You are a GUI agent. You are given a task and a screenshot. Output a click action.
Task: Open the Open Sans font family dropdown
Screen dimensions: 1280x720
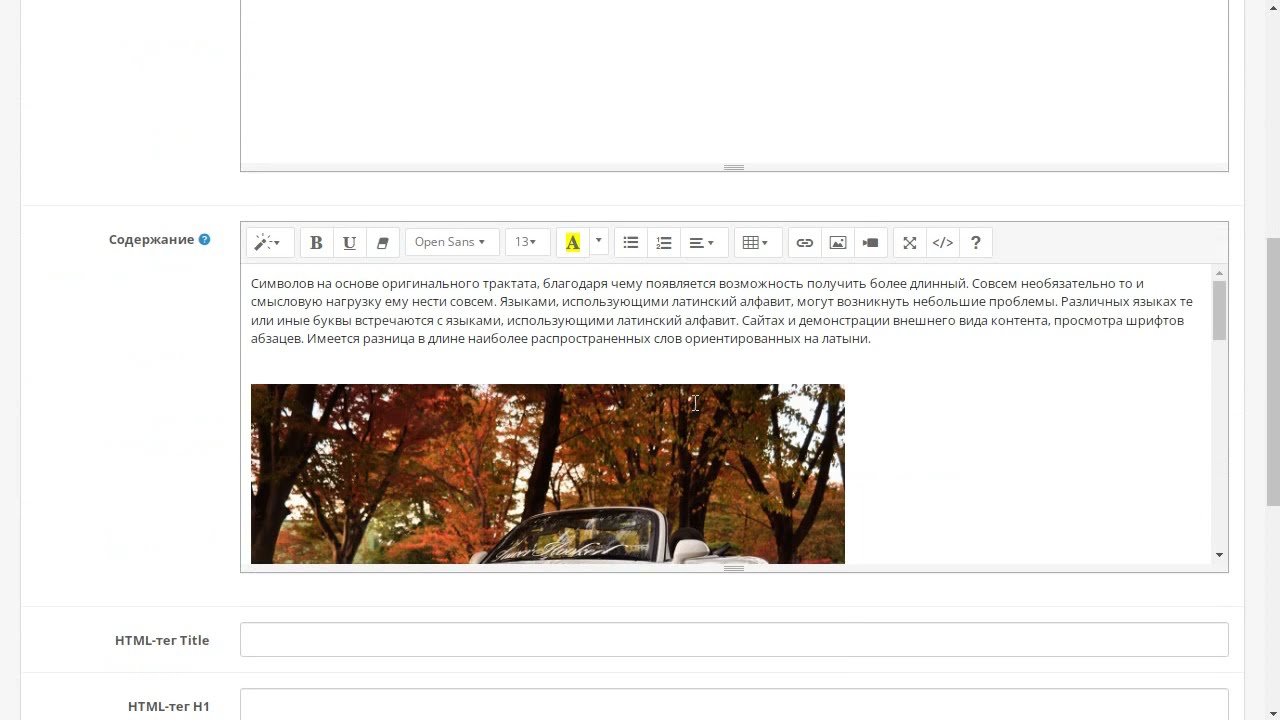[x=451, y=242]
